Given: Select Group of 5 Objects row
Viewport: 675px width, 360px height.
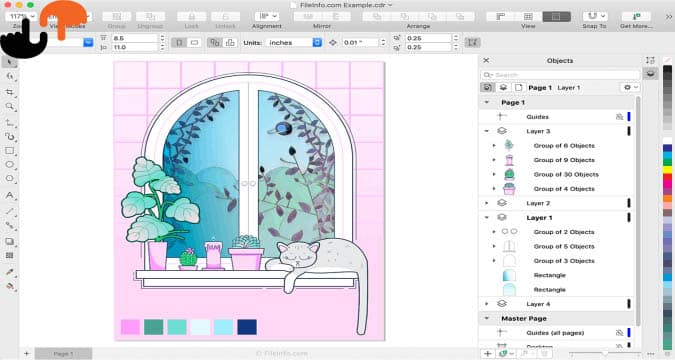Looking at the screenshot, I should [556, 246].
